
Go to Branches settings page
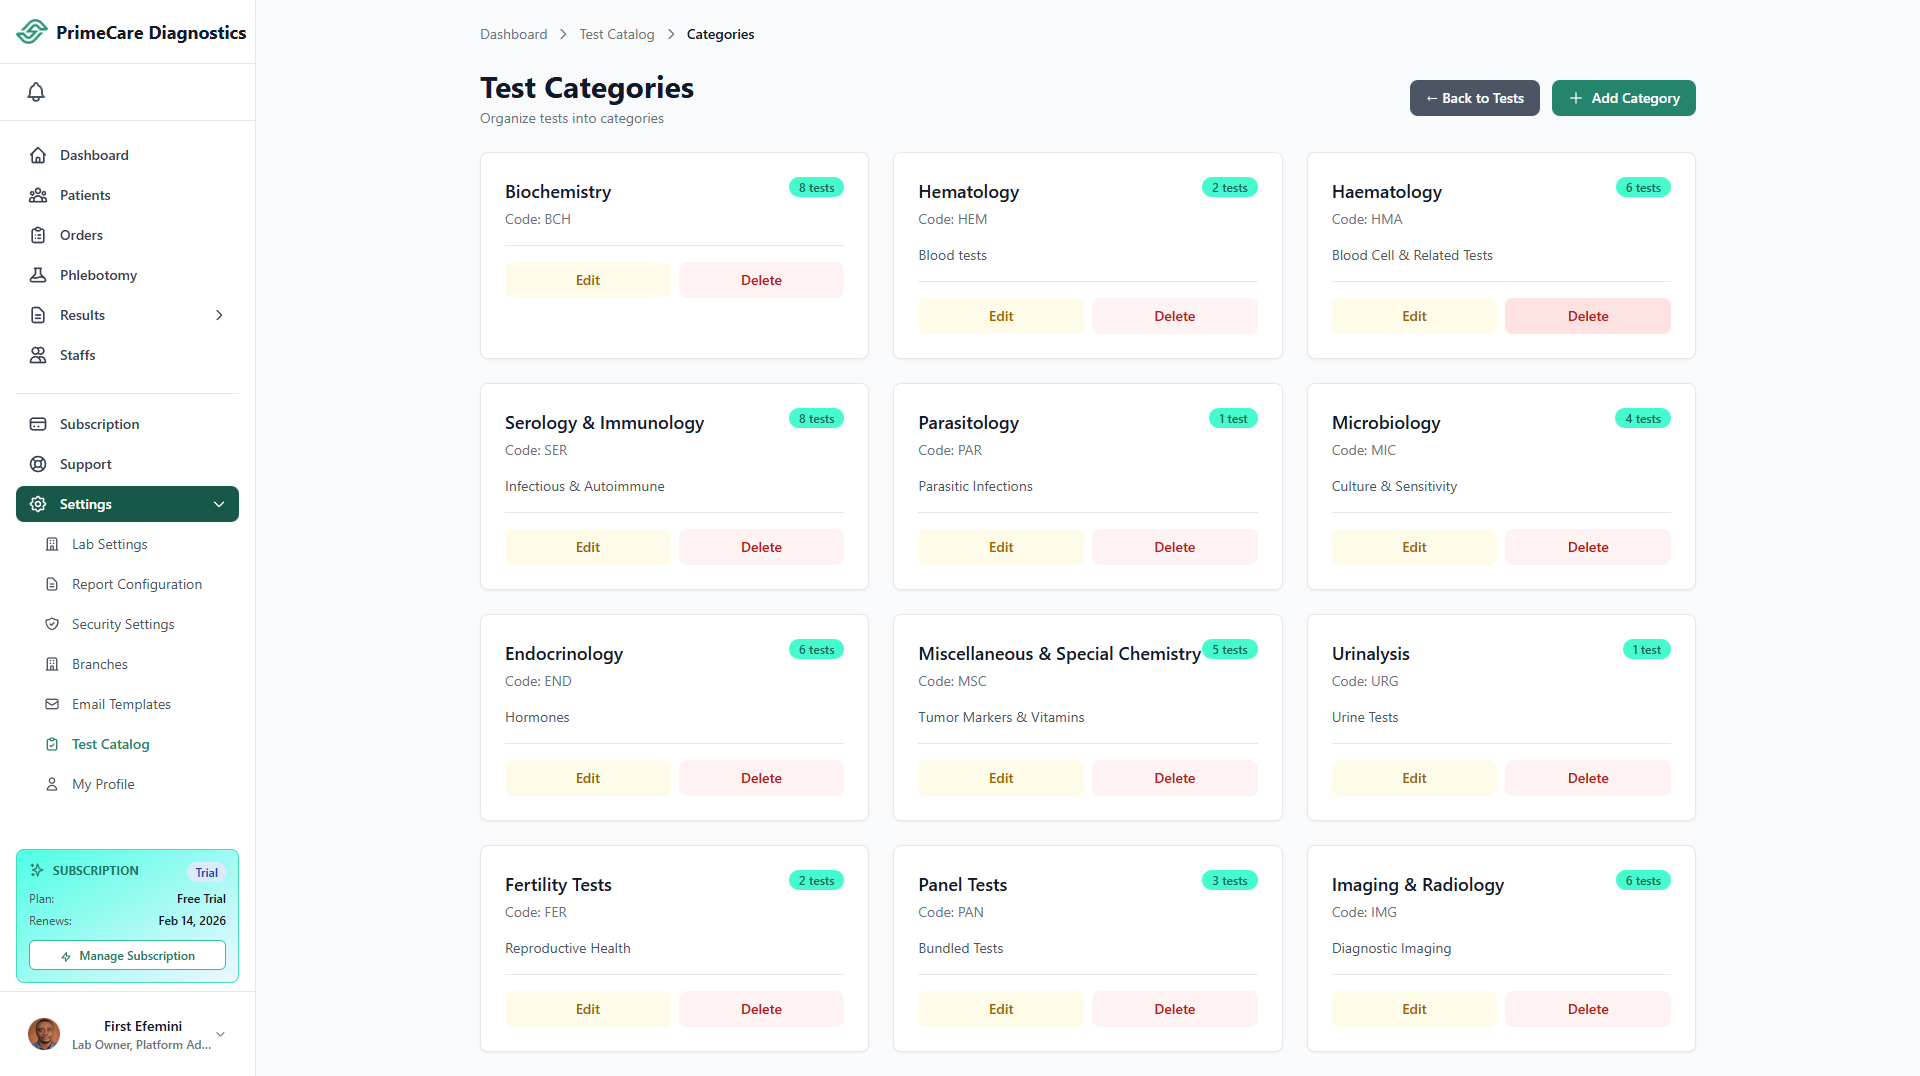pyautogui.click(x=99, y=664)
